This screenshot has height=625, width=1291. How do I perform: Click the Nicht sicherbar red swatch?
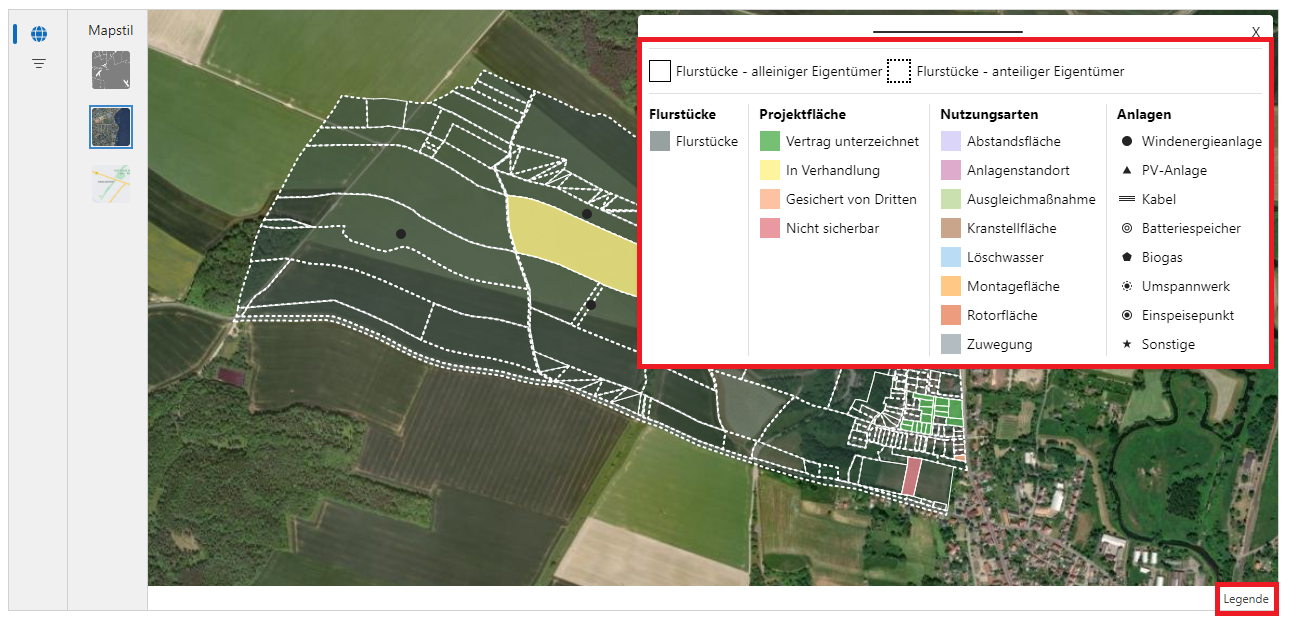pyautogui.click(x=769, y=229)
